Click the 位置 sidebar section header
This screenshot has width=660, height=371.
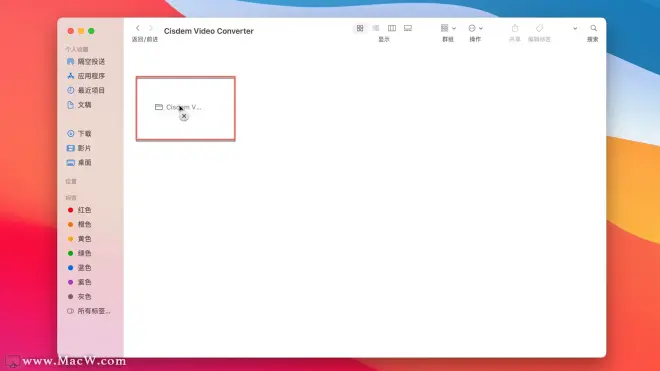coord(71,181)
